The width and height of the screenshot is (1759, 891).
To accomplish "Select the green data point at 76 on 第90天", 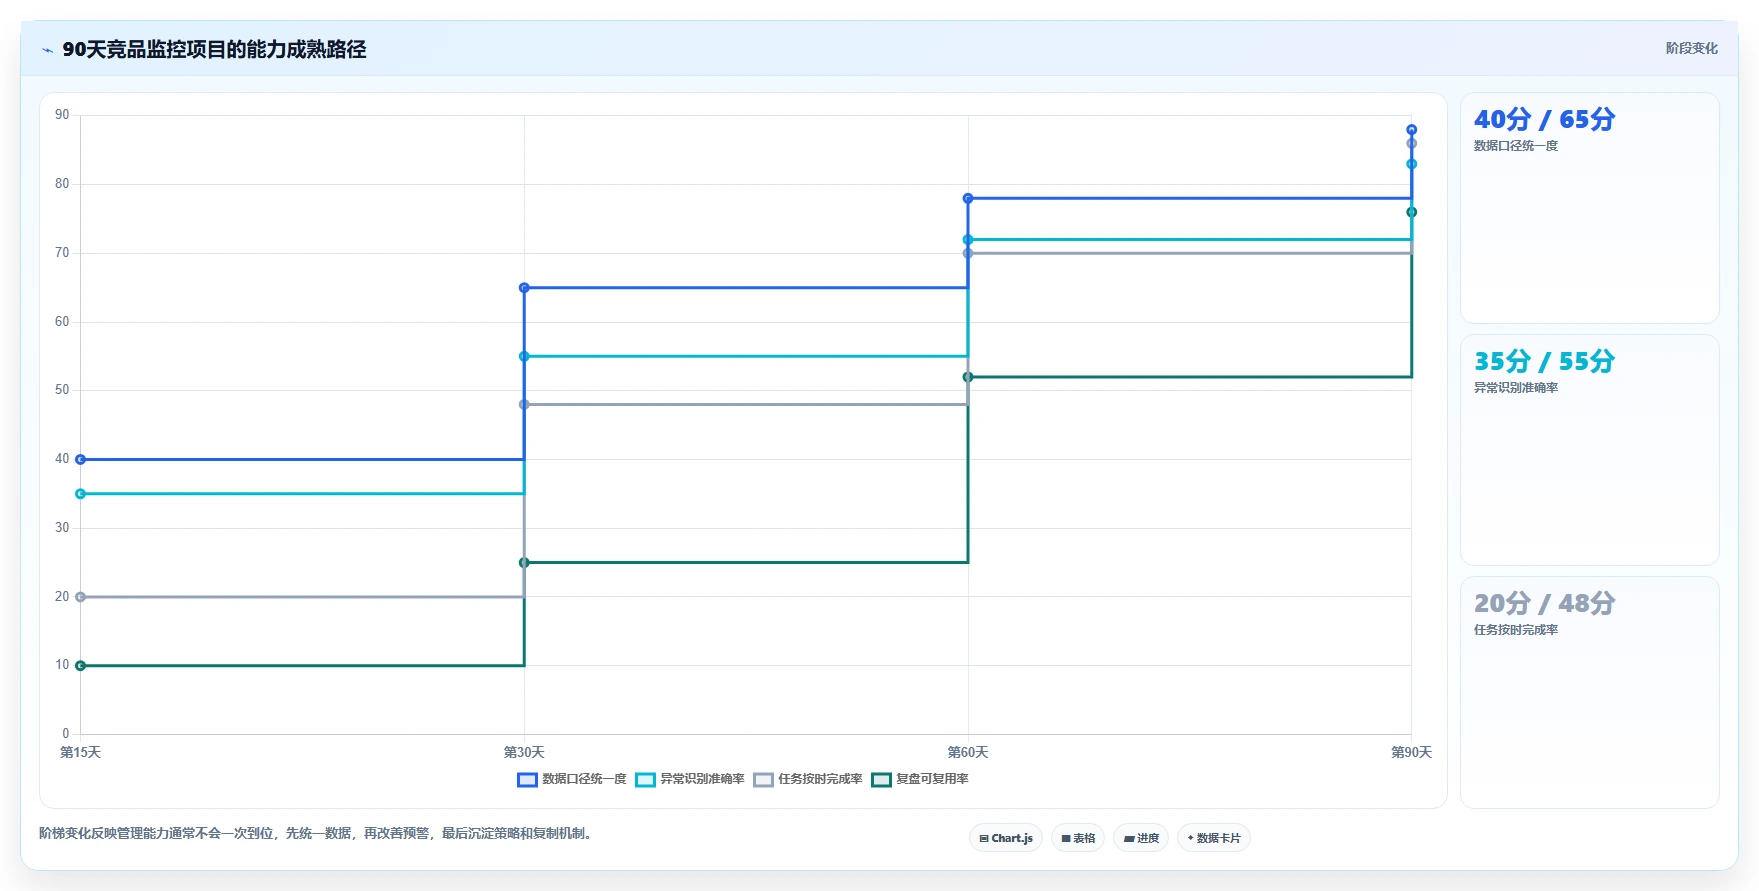I will pos(1412,212).
